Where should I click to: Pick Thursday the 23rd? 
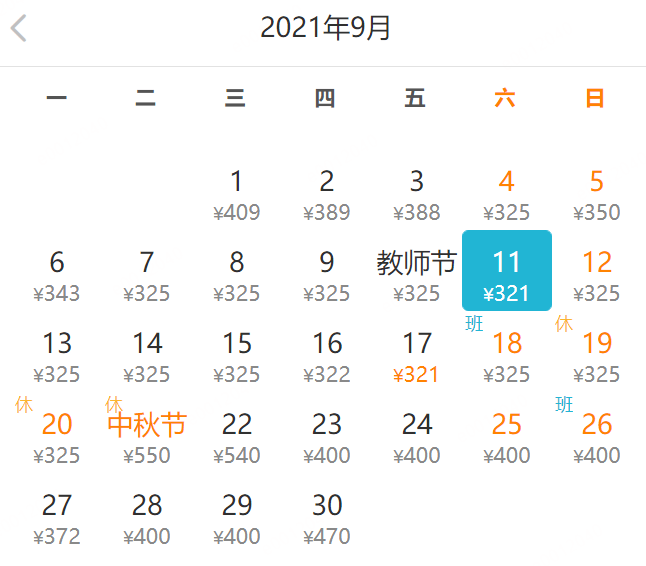click(327, 433)
